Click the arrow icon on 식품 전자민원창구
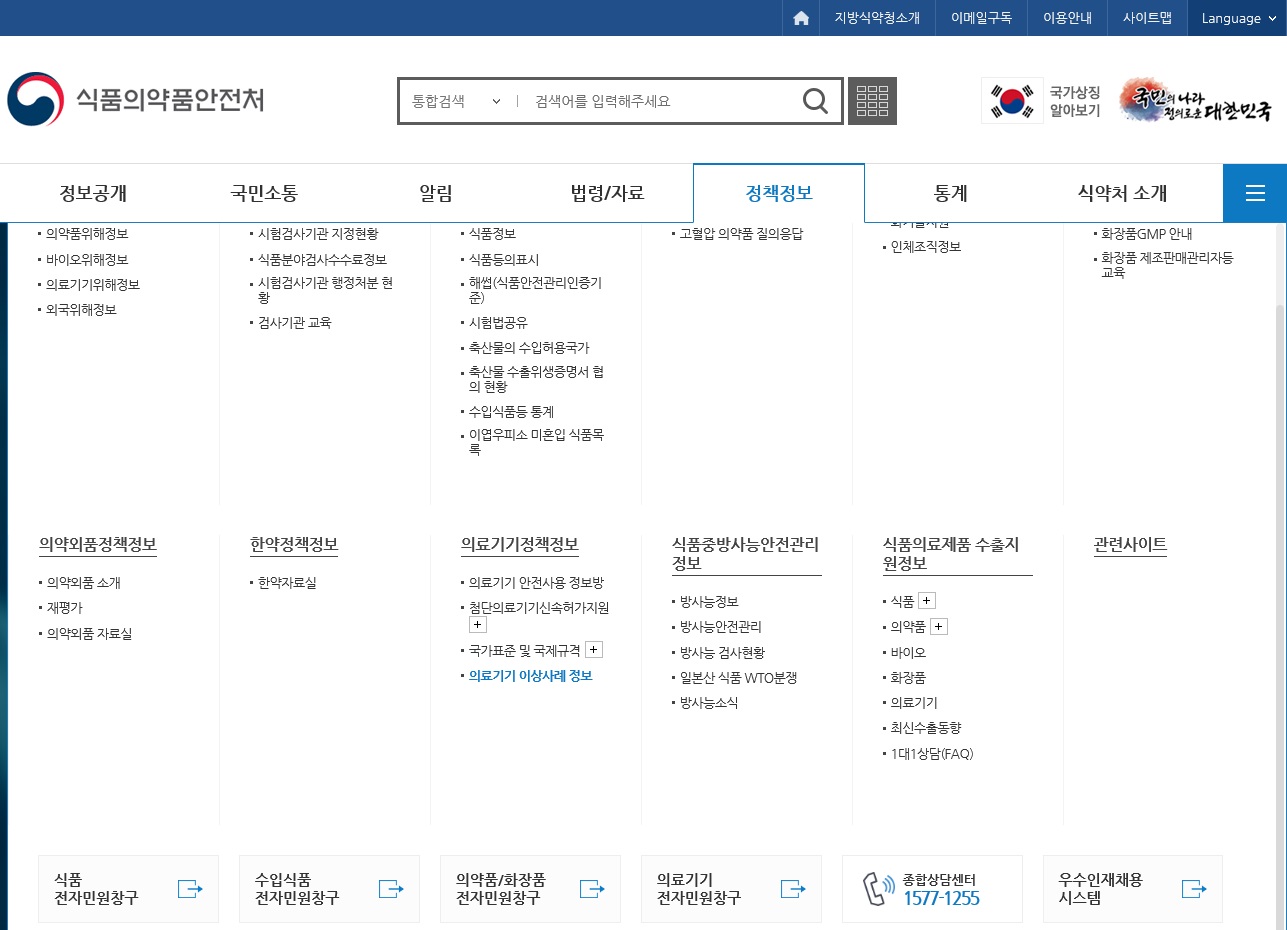 click(x=190, y=888)
